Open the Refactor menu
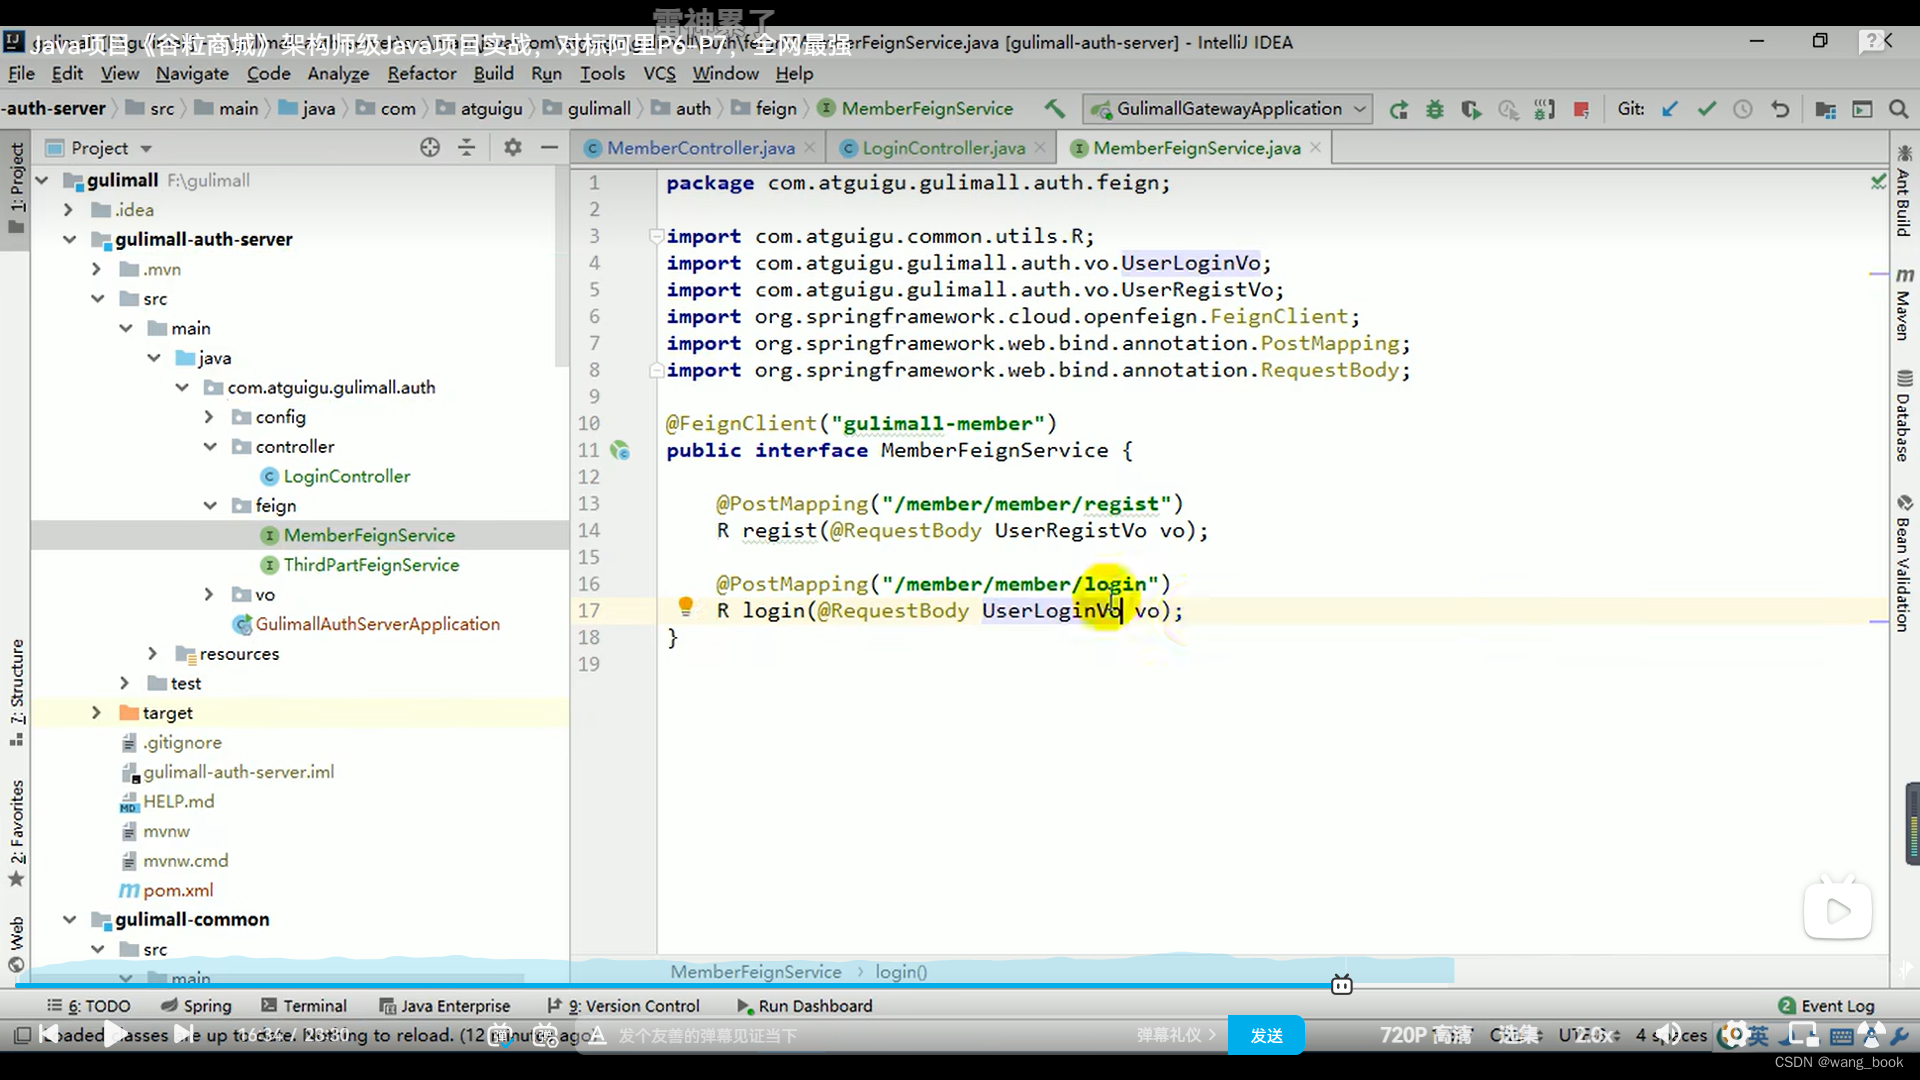The image size is (1920, 1080). tap(422, 74)
